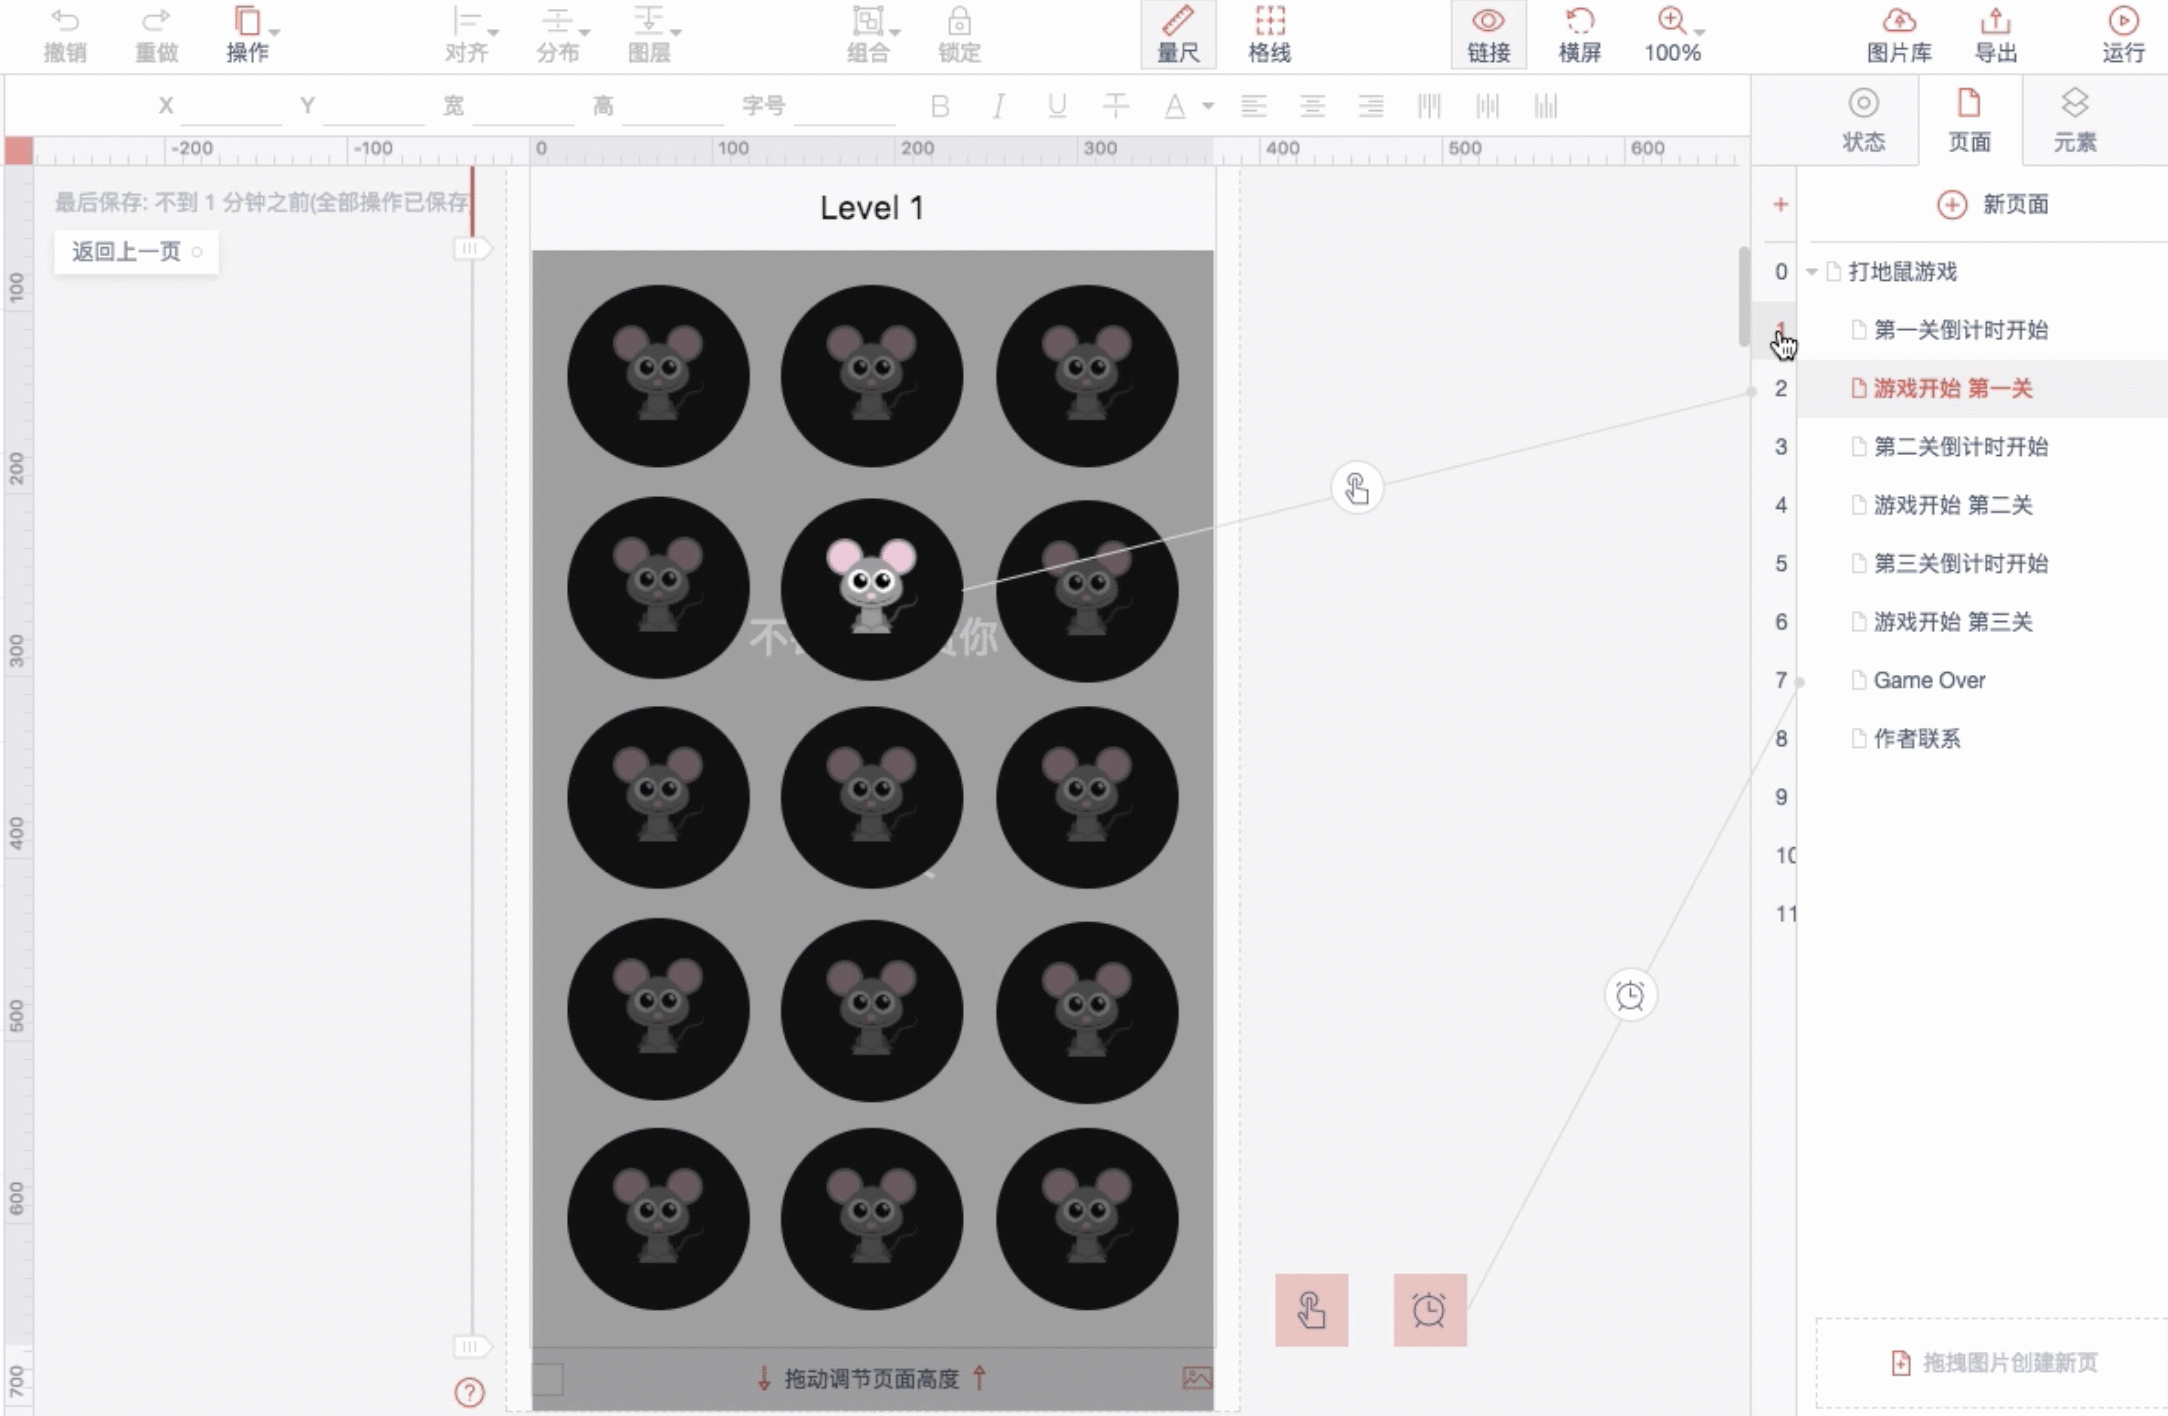The height and width of the screenshot is (1416, 2168).
Task: Click the page list vertical scrollbar
Action: tap(1744, 295)
